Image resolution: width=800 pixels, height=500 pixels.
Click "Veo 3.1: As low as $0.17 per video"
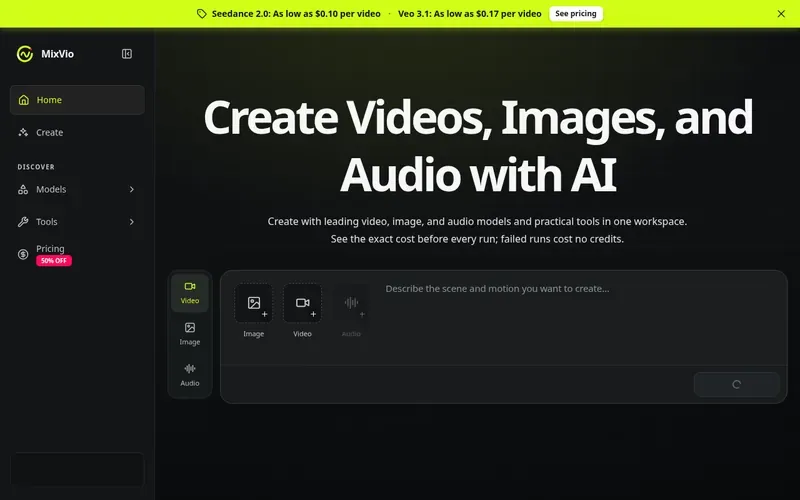click(469, 14)
